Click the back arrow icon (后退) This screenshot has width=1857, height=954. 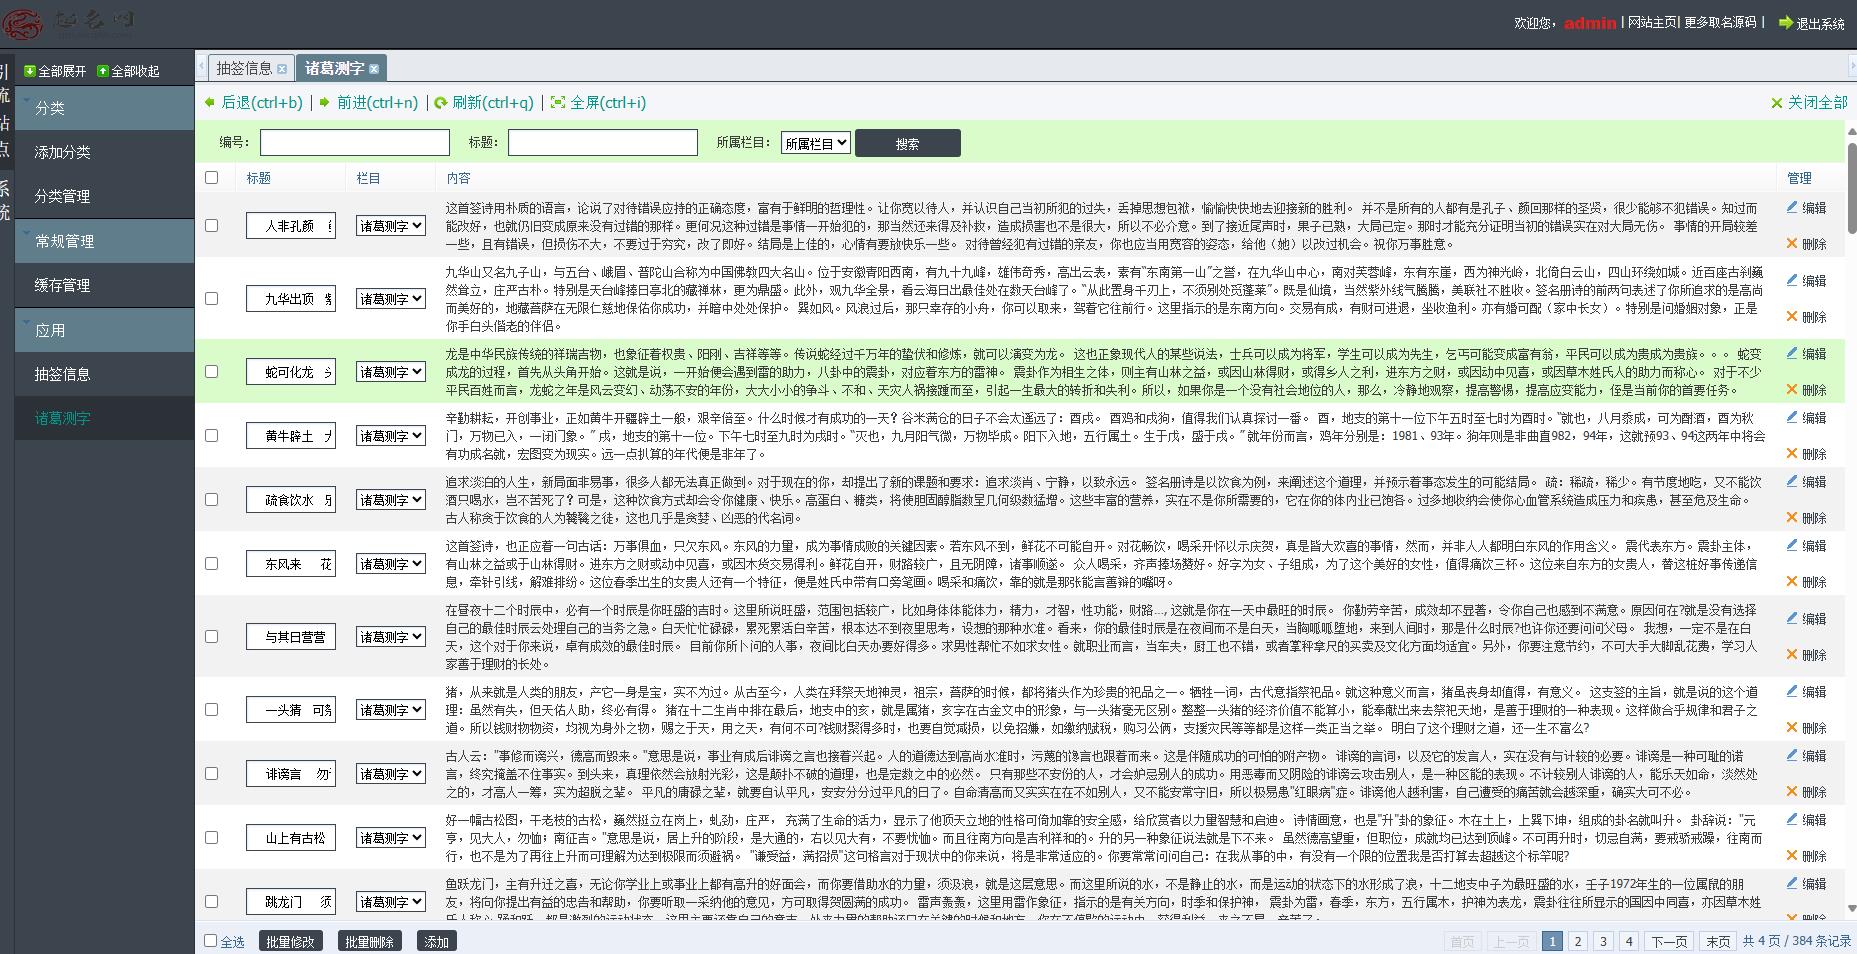pos(210,103)
